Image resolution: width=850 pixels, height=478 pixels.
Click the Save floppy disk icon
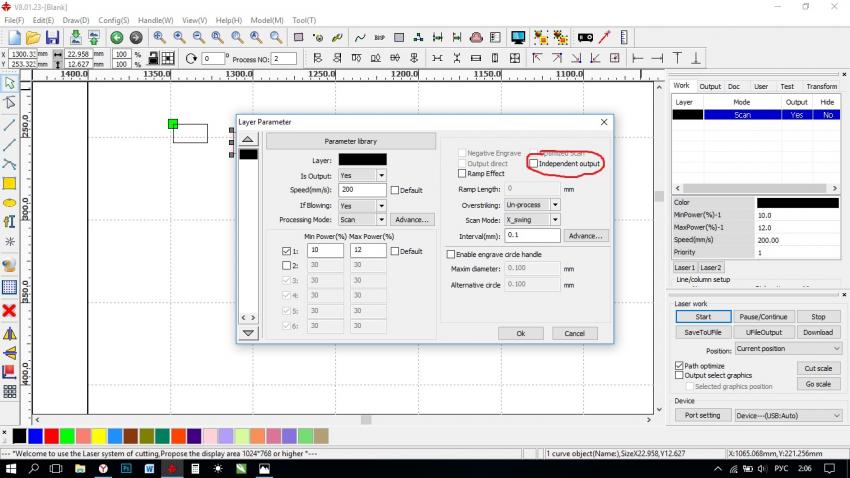click(53, 37)
